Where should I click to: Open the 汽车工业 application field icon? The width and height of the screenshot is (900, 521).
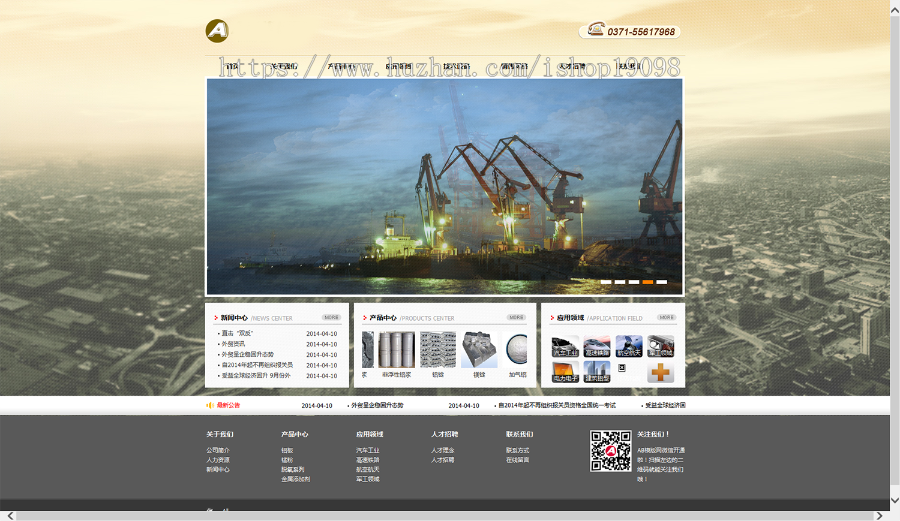pos(565,347)
